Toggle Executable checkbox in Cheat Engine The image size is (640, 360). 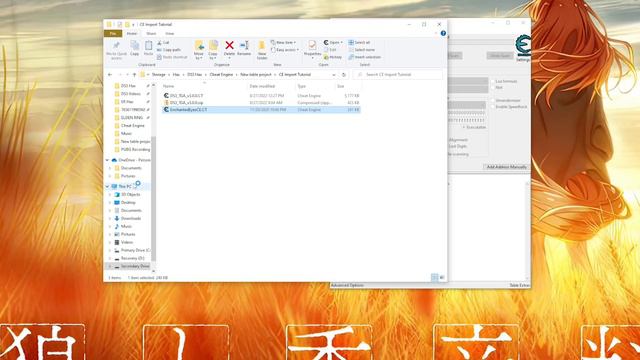click(464, 127)
